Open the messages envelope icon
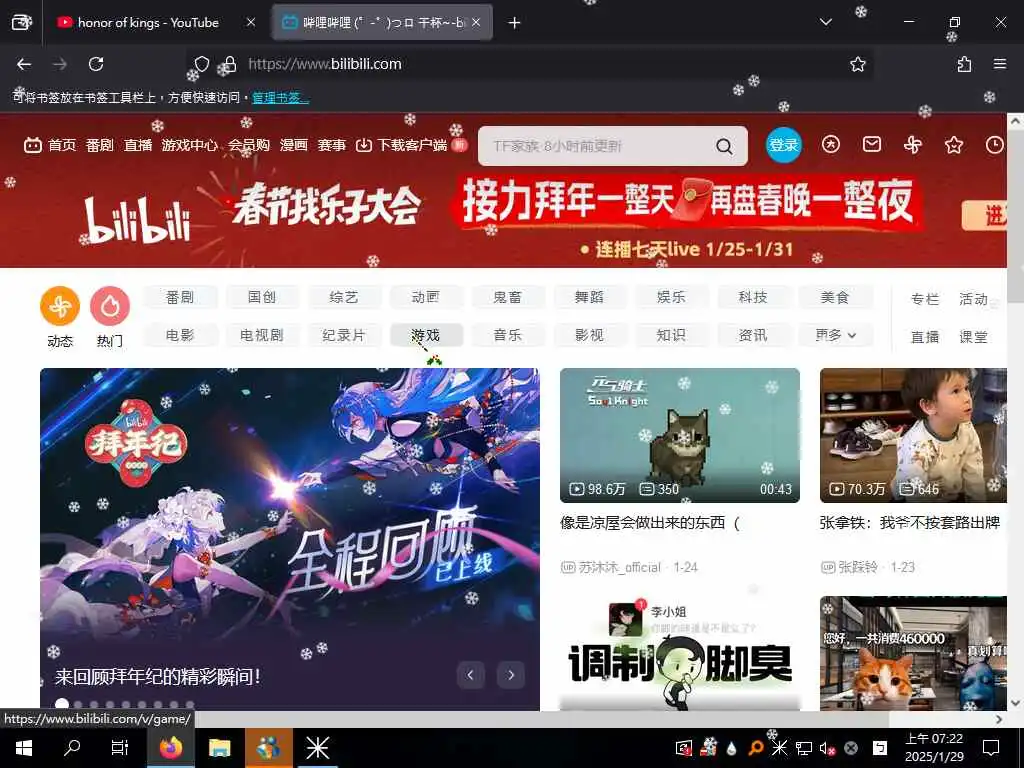Image resolution: width=1024 pixels, height=768 pixels. 872,144
